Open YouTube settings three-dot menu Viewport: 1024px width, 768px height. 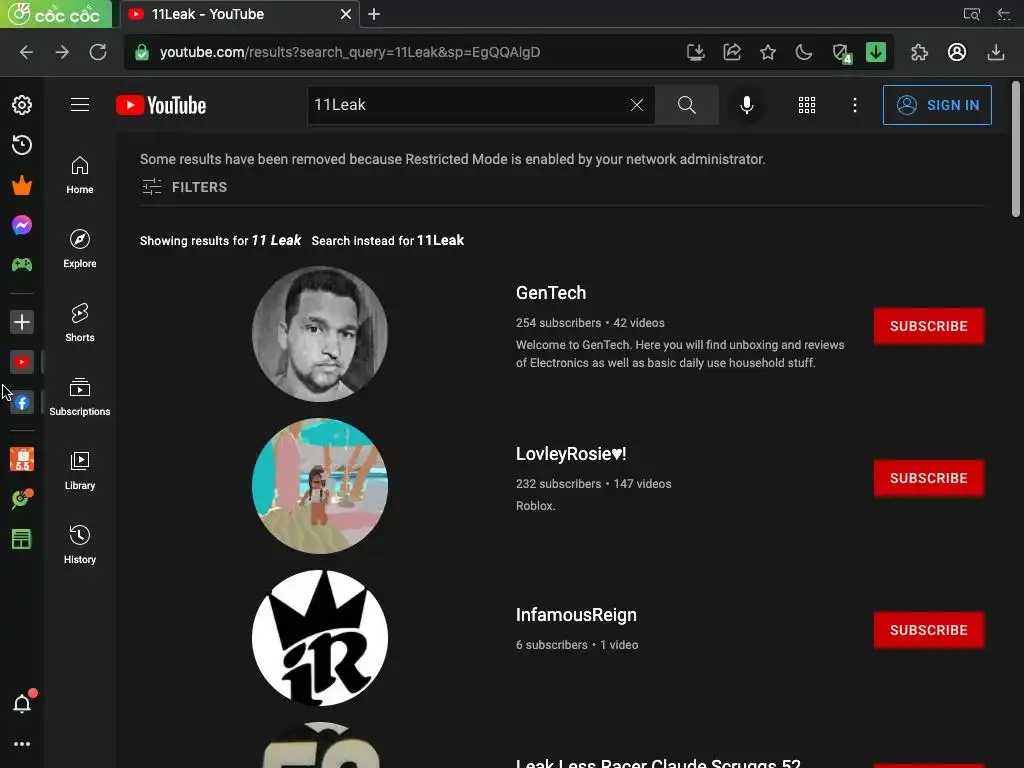[854, 105]
